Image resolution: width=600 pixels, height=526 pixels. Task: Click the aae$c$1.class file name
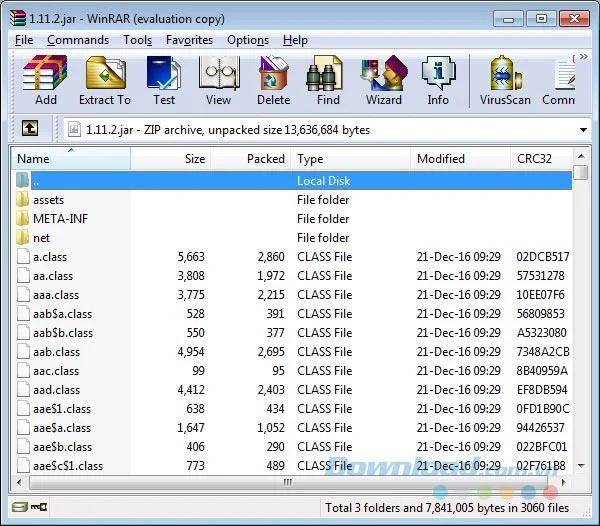(68, 466)
